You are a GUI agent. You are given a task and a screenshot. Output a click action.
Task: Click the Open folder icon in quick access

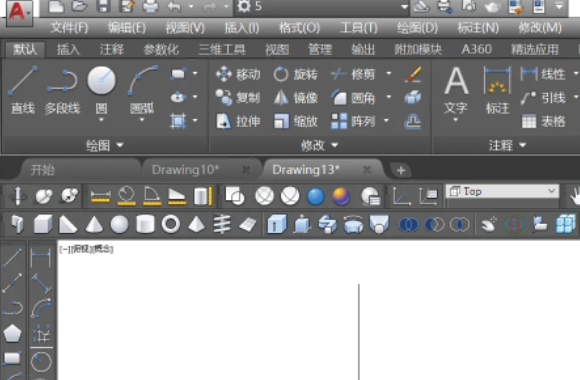(x=79, y=6)
